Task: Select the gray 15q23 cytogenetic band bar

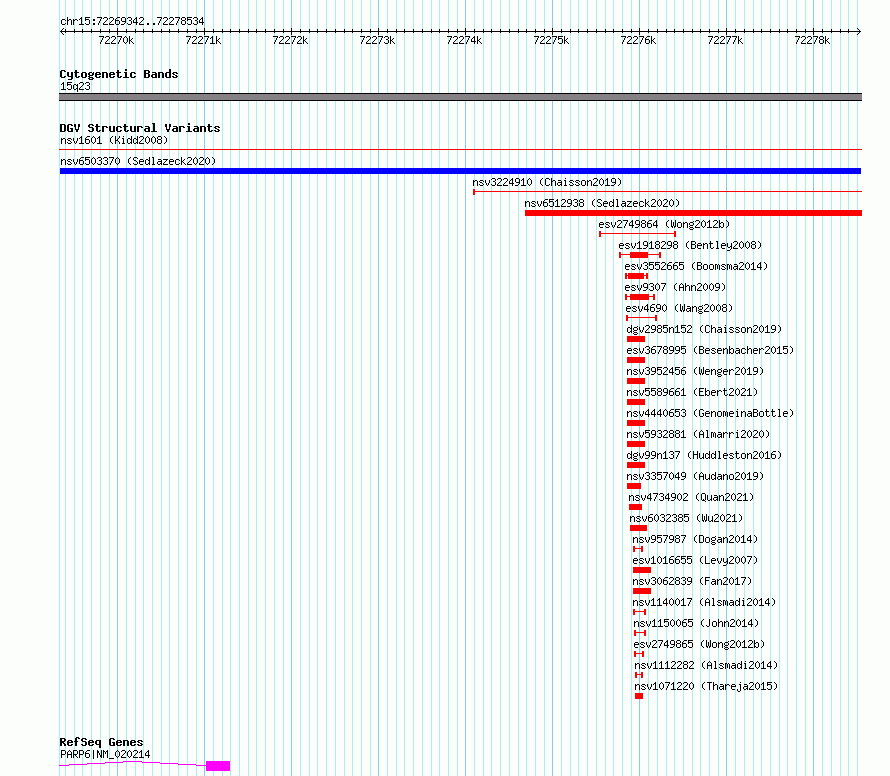Action: [x=460, y=97]
